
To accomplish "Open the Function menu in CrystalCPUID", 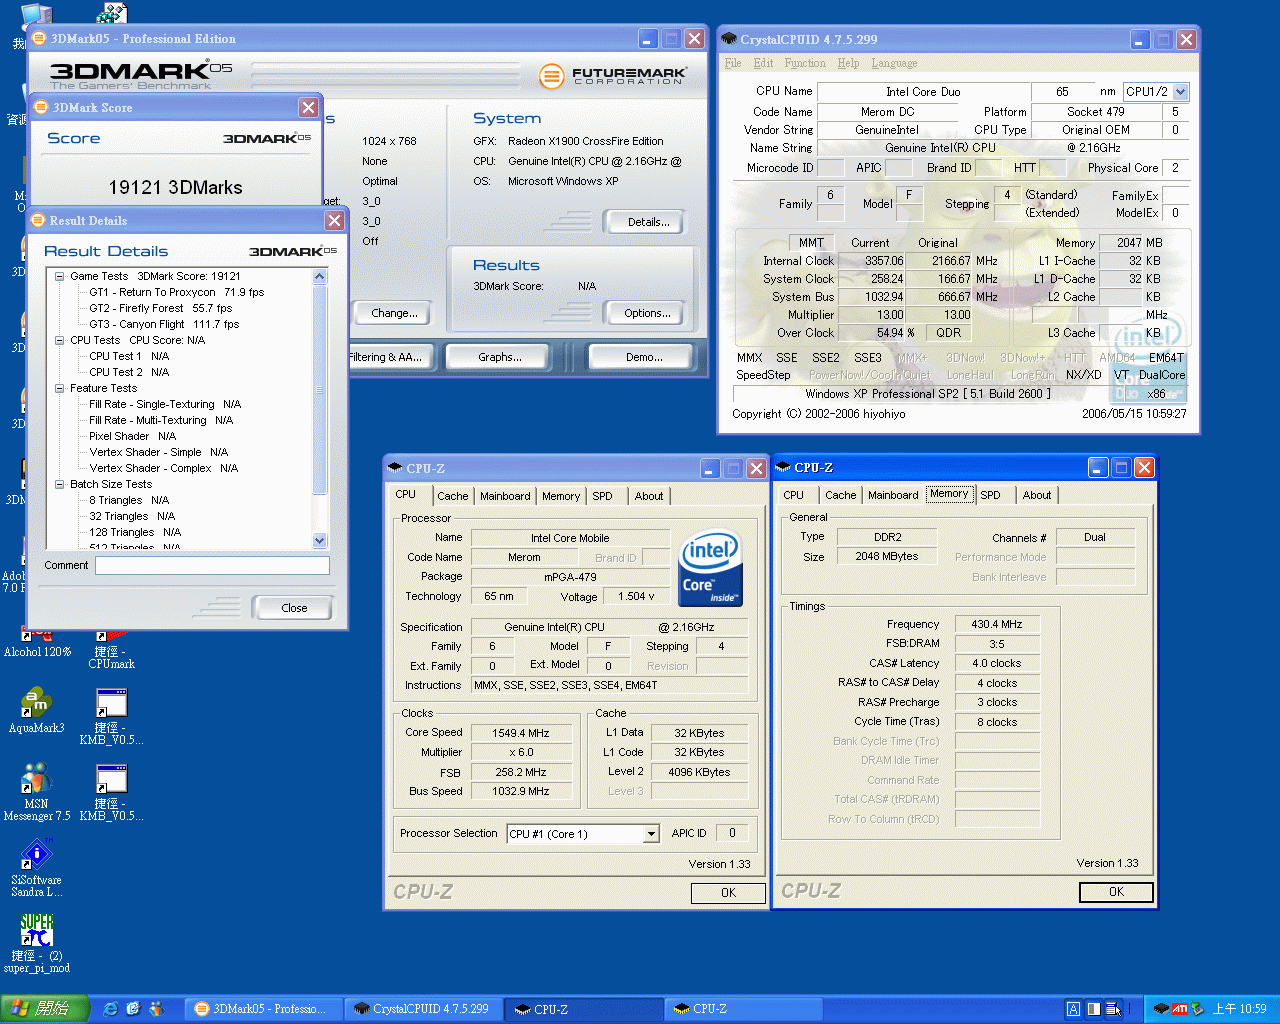I will click(x=805, y=63).
